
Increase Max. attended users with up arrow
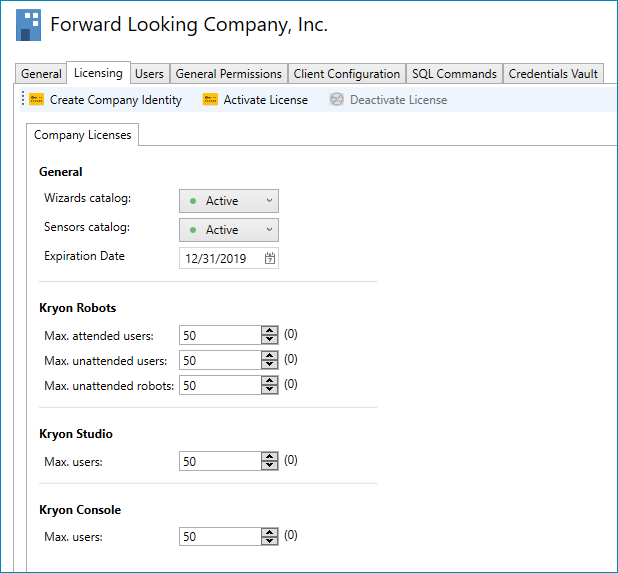[x=270, y=331]
